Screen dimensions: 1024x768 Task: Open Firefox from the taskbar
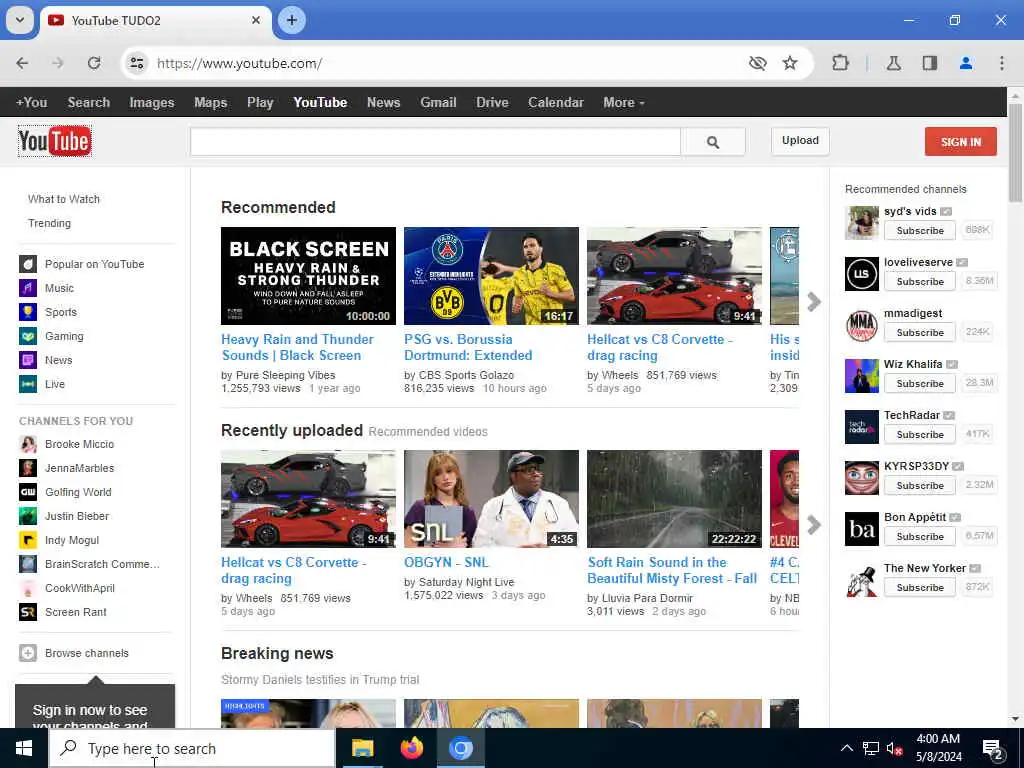(x=411, y=748)
